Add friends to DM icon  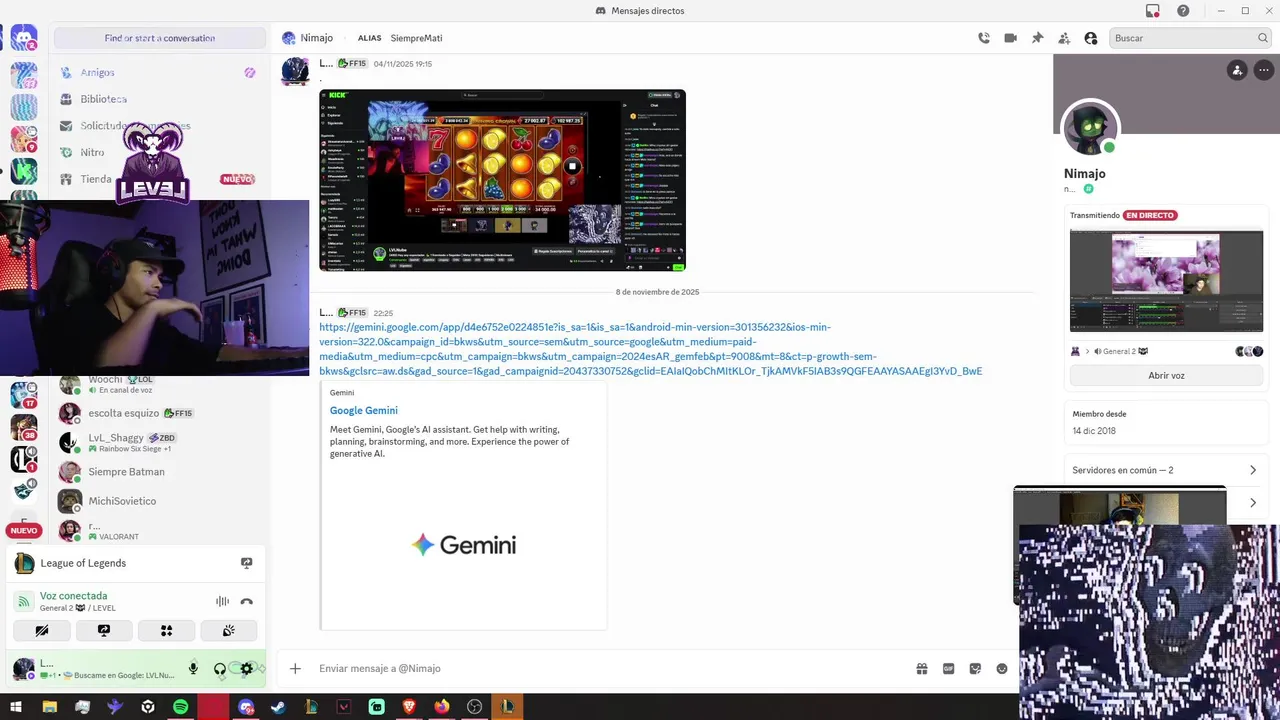tap(1064, 38)
